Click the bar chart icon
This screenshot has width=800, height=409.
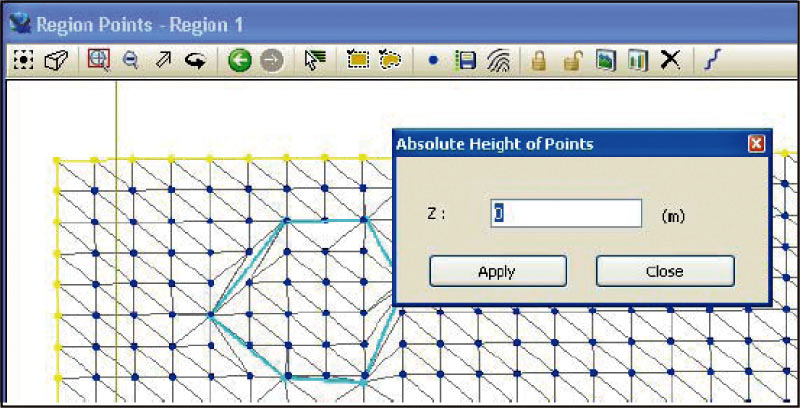pyautogui.click(x=638, y=61)
